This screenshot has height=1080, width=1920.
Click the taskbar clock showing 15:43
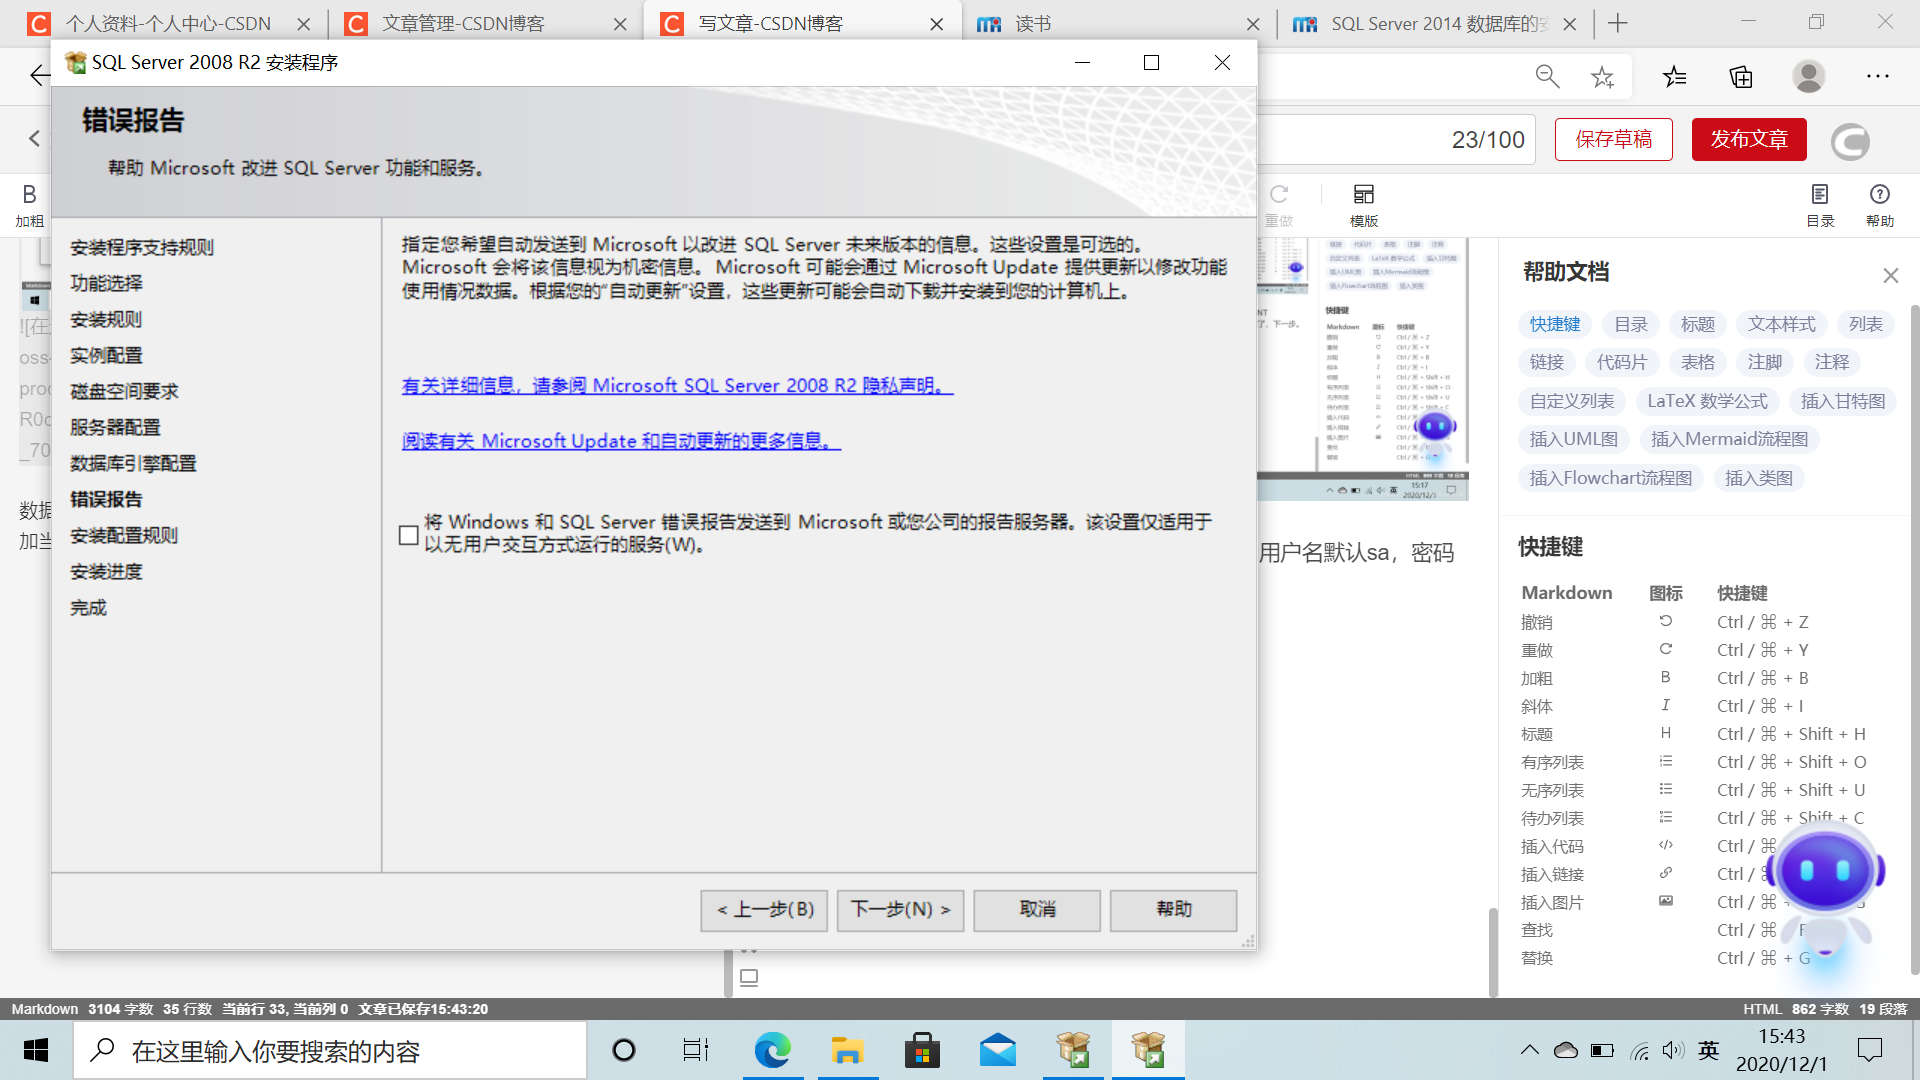pos(1782,1051)
